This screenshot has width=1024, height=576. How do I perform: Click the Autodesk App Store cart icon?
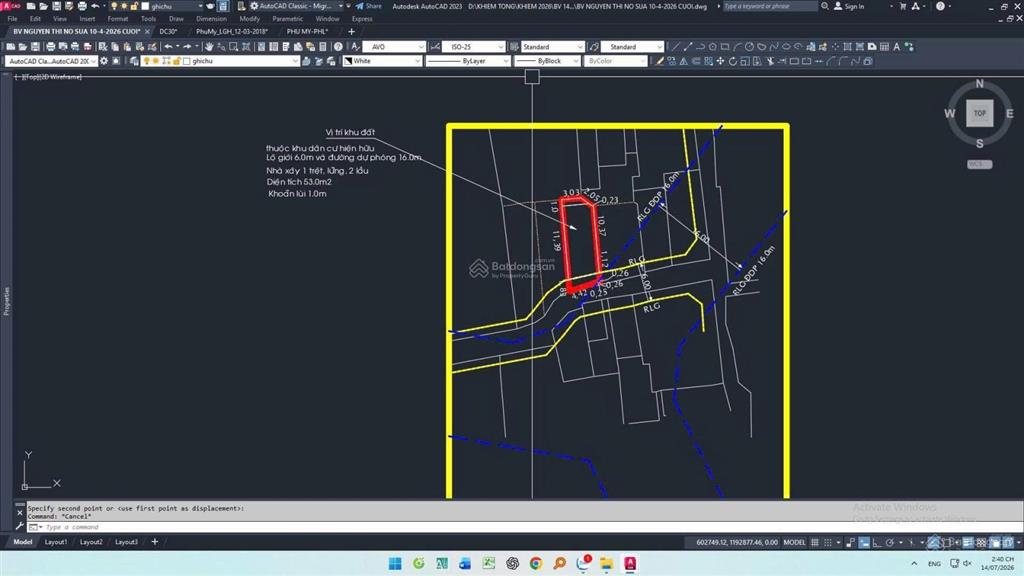903,6
